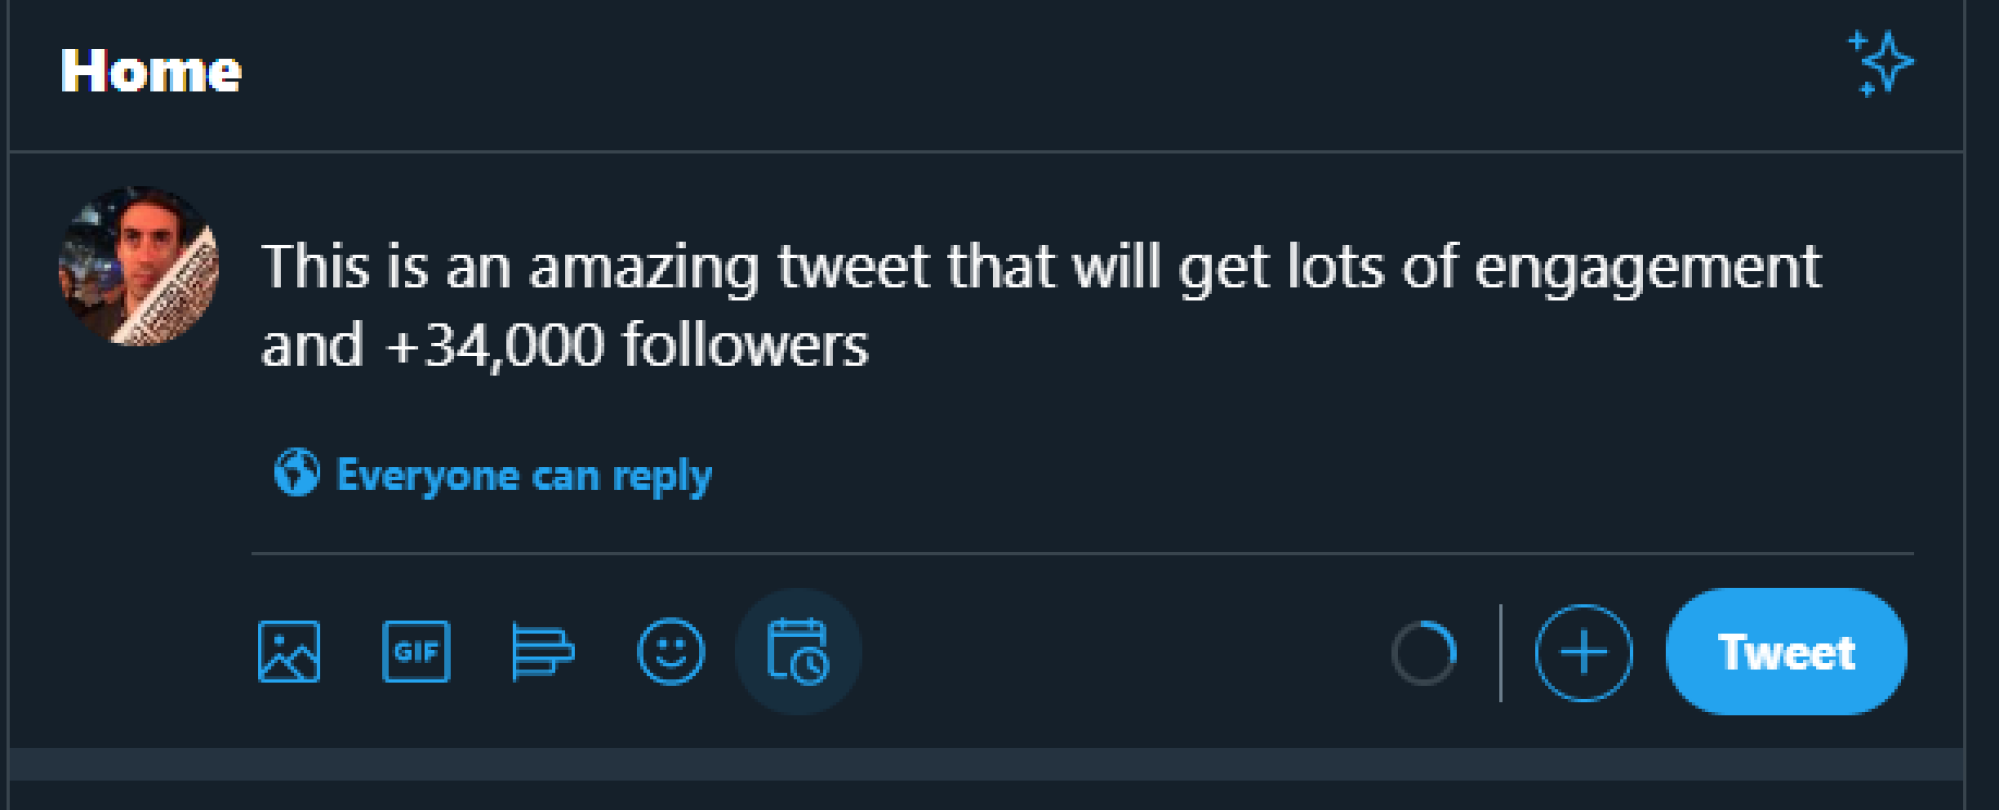Image resolution: width=1999 pixels, height=810 pixels.
Task: Click globe icon beside Everyone can reply
Action: 297,472
